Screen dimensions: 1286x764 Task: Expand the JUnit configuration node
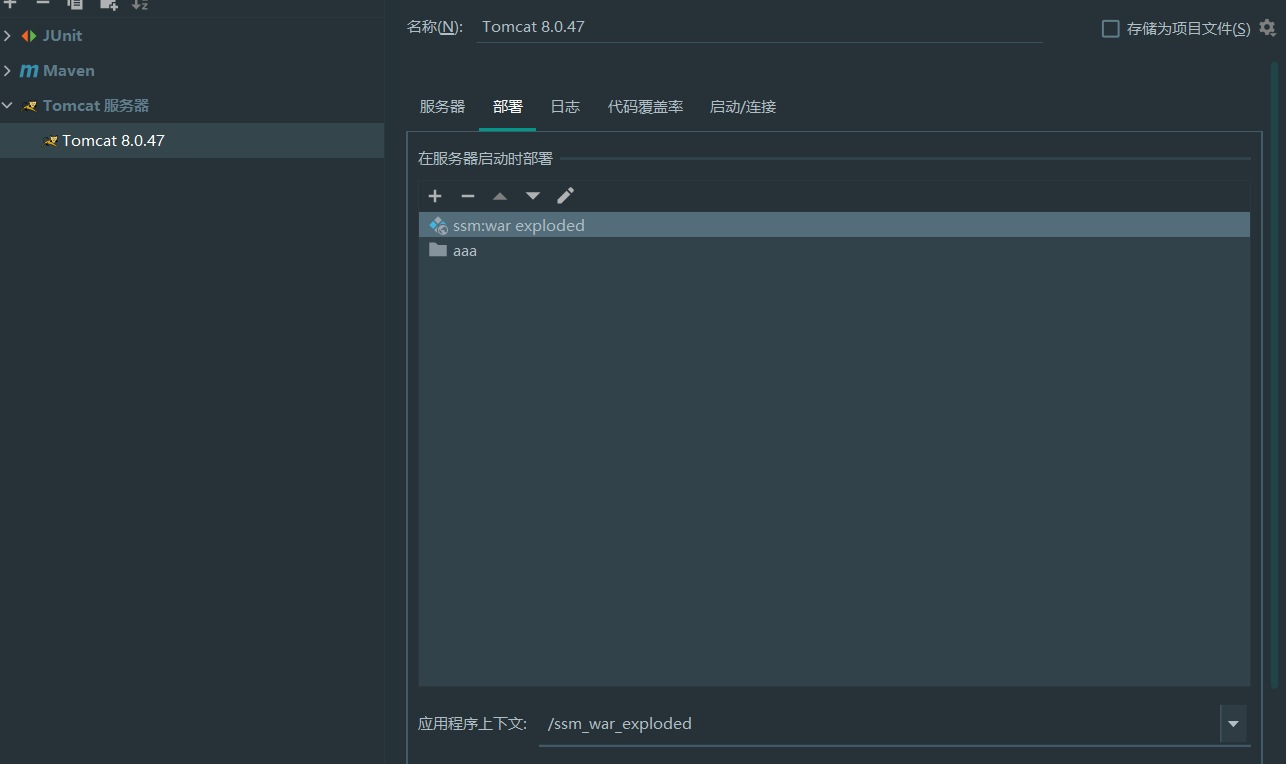coord(8,36)
